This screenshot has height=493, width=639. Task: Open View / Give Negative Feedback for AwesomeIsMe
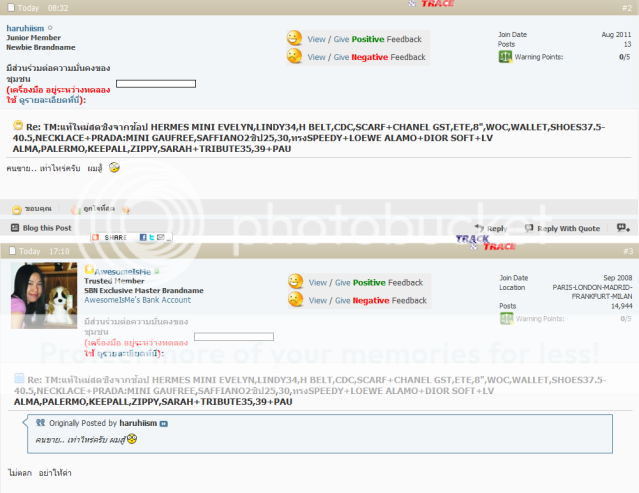366,299
